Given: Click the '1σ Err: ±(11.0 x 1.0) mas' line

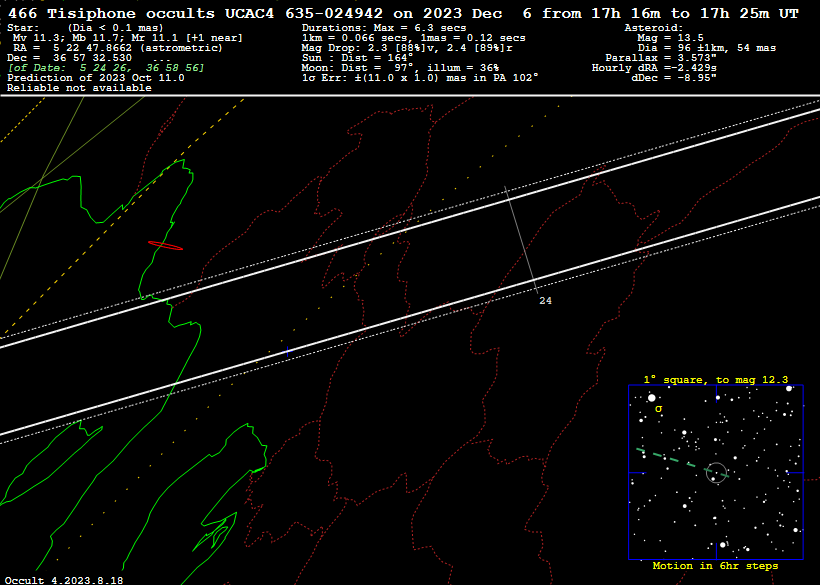Looking at the screenshot, I should (x=420, y=78).
